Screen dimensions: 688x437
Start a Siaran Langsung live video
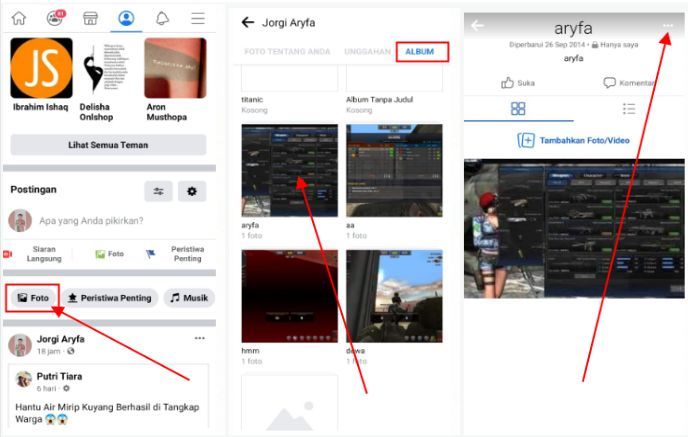click(33, 254)
